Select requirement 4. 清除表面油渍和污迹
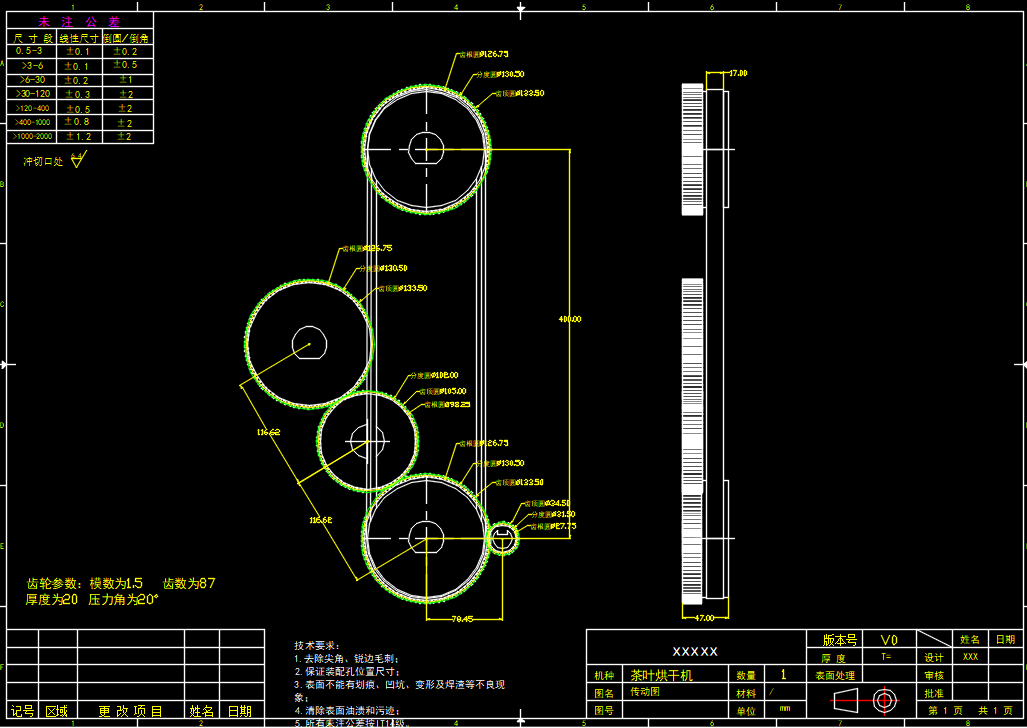1027x728 pixels. pos(346,710)
